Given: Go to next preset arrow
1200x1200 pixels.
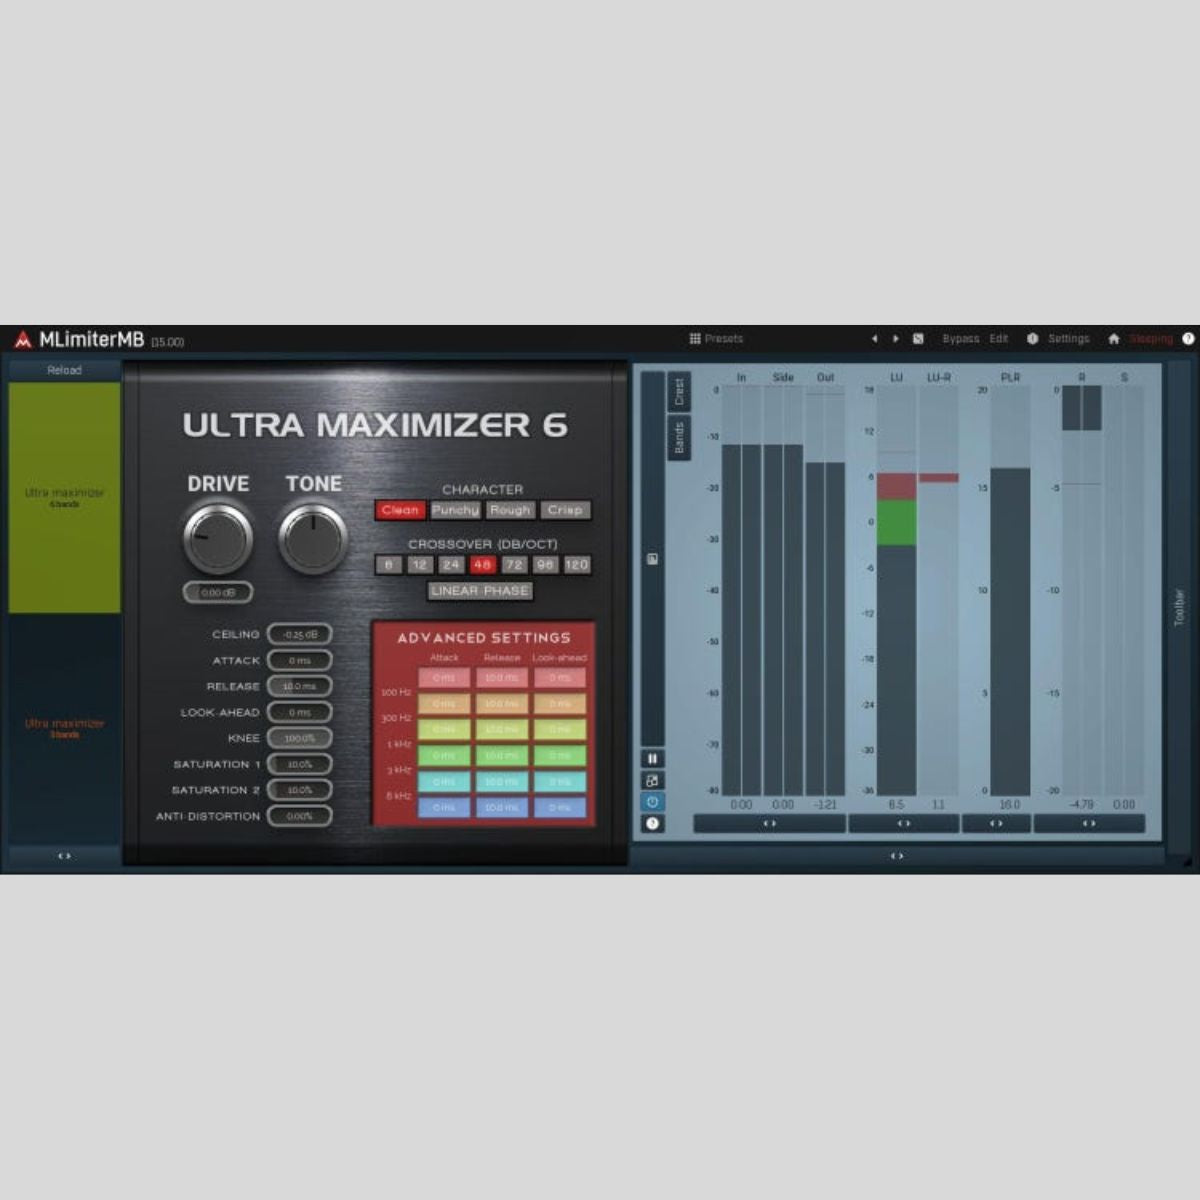Looking at the screenshot, I should coord(896,339).
